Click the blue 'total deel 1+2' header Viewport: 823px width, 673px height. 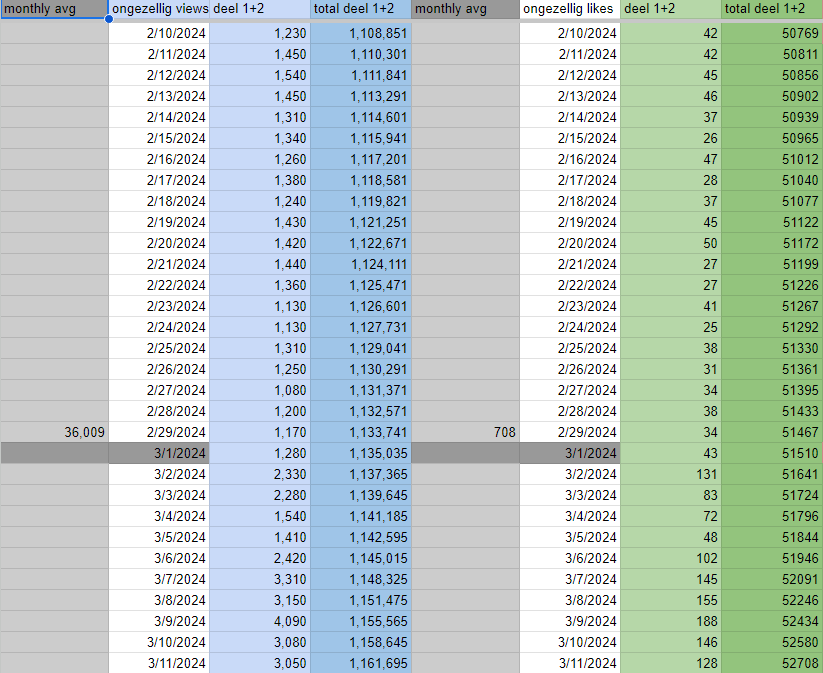(360, 9)
